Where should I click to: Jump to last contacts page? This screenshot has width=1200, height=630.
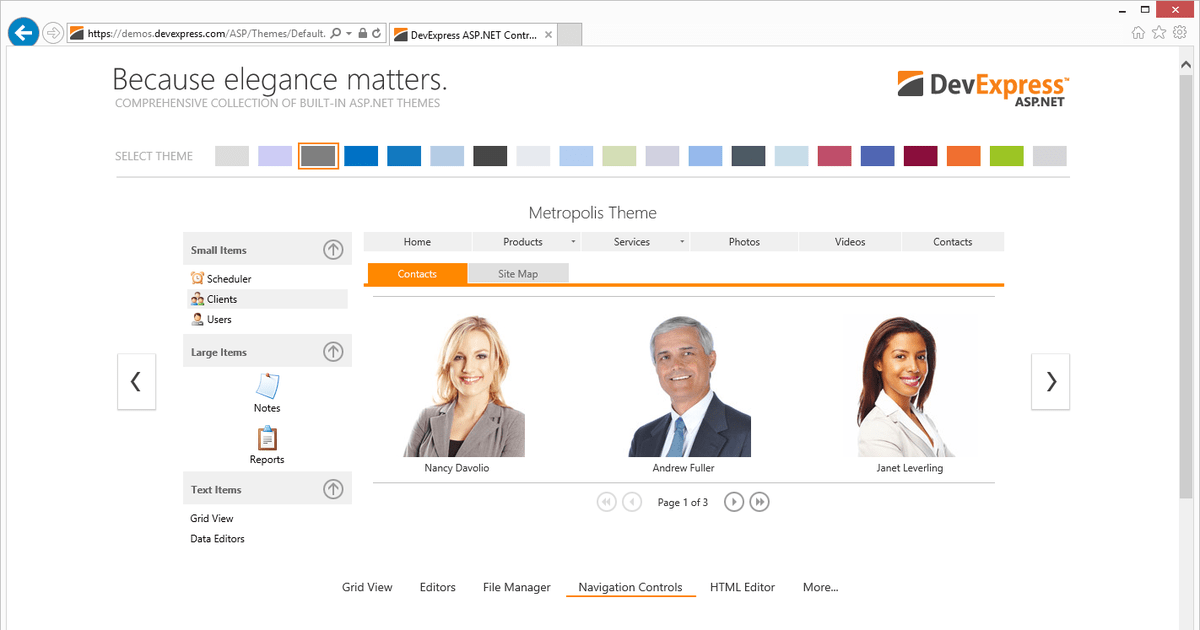coord(759,501)
